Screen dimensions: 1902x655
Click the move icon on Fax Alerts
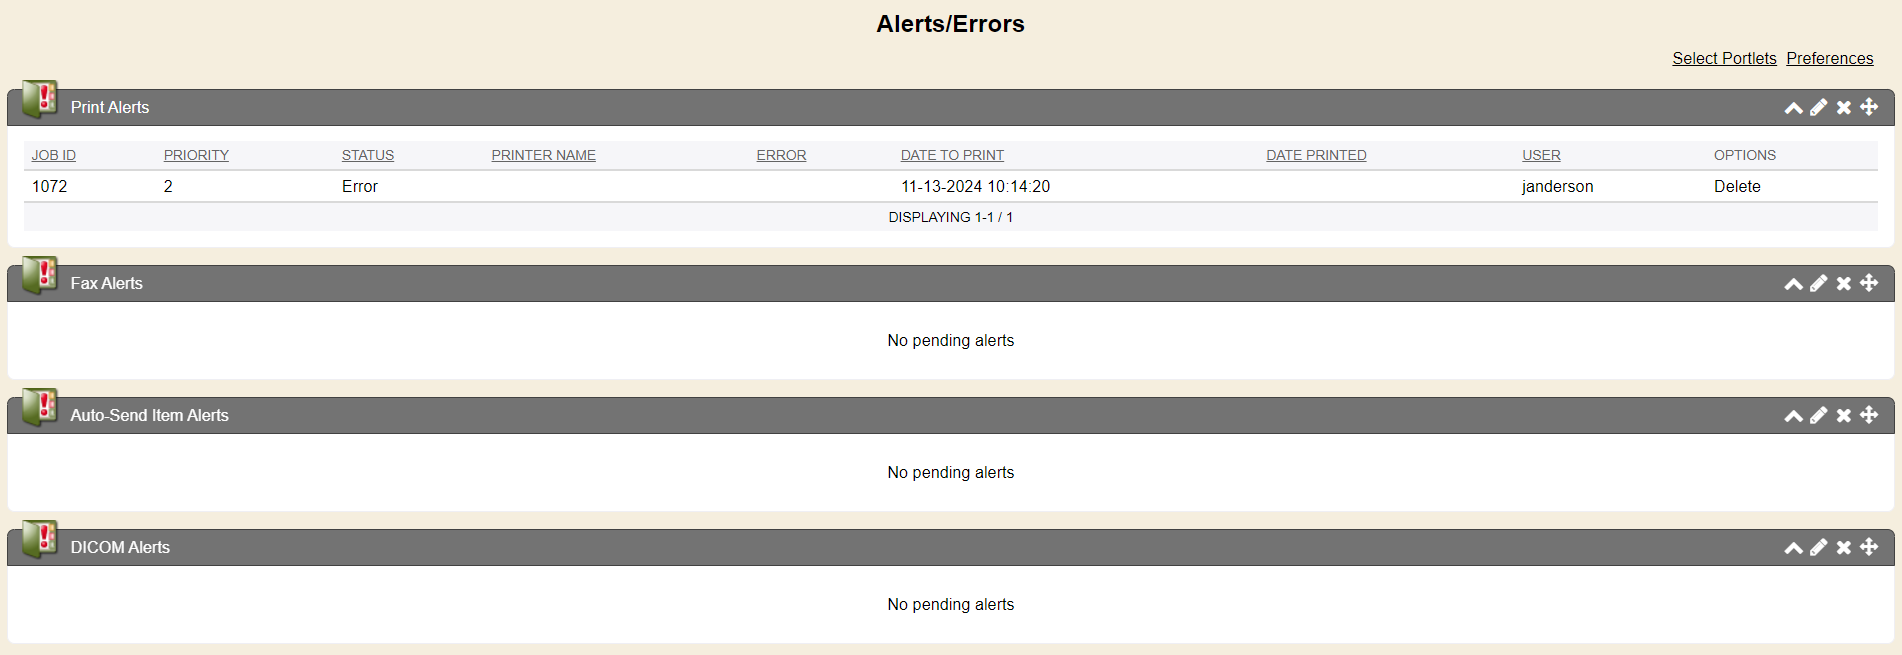click(x=1869, y=283)
